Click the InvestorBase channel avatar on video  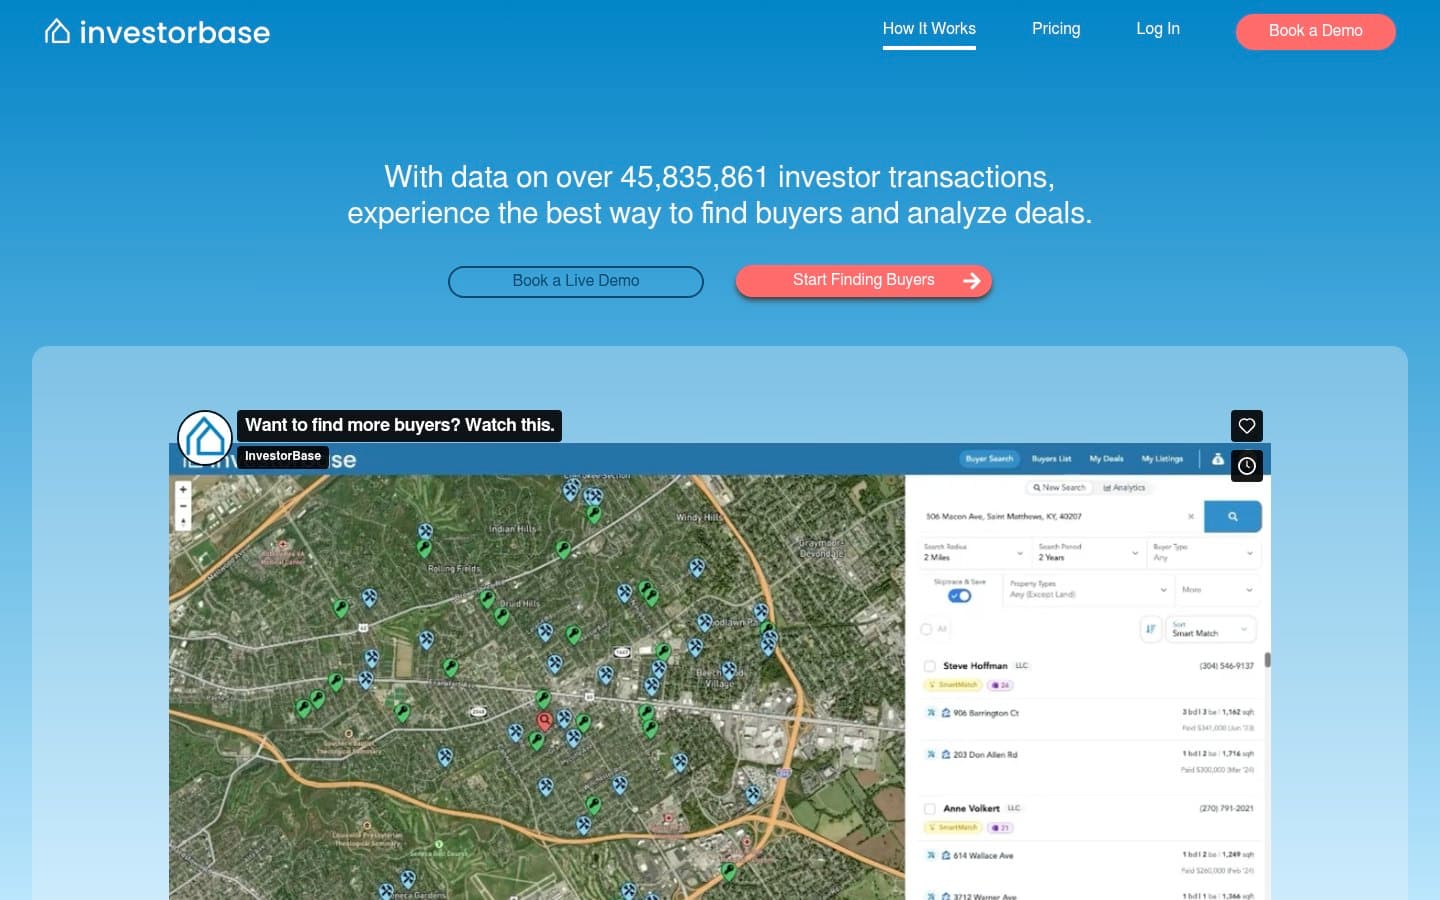(x=205, y=438)
